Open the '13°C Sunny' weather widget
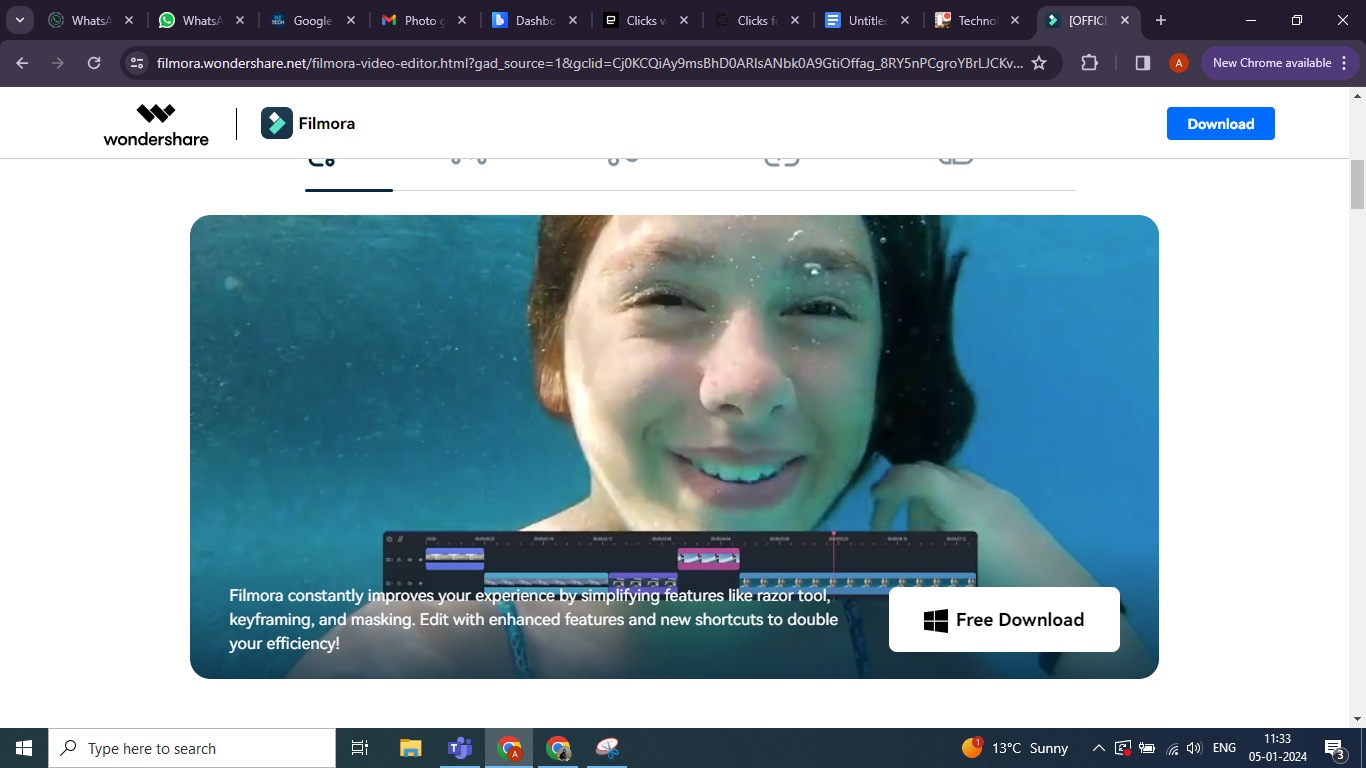1366x768 pixels. [1015, 748]
